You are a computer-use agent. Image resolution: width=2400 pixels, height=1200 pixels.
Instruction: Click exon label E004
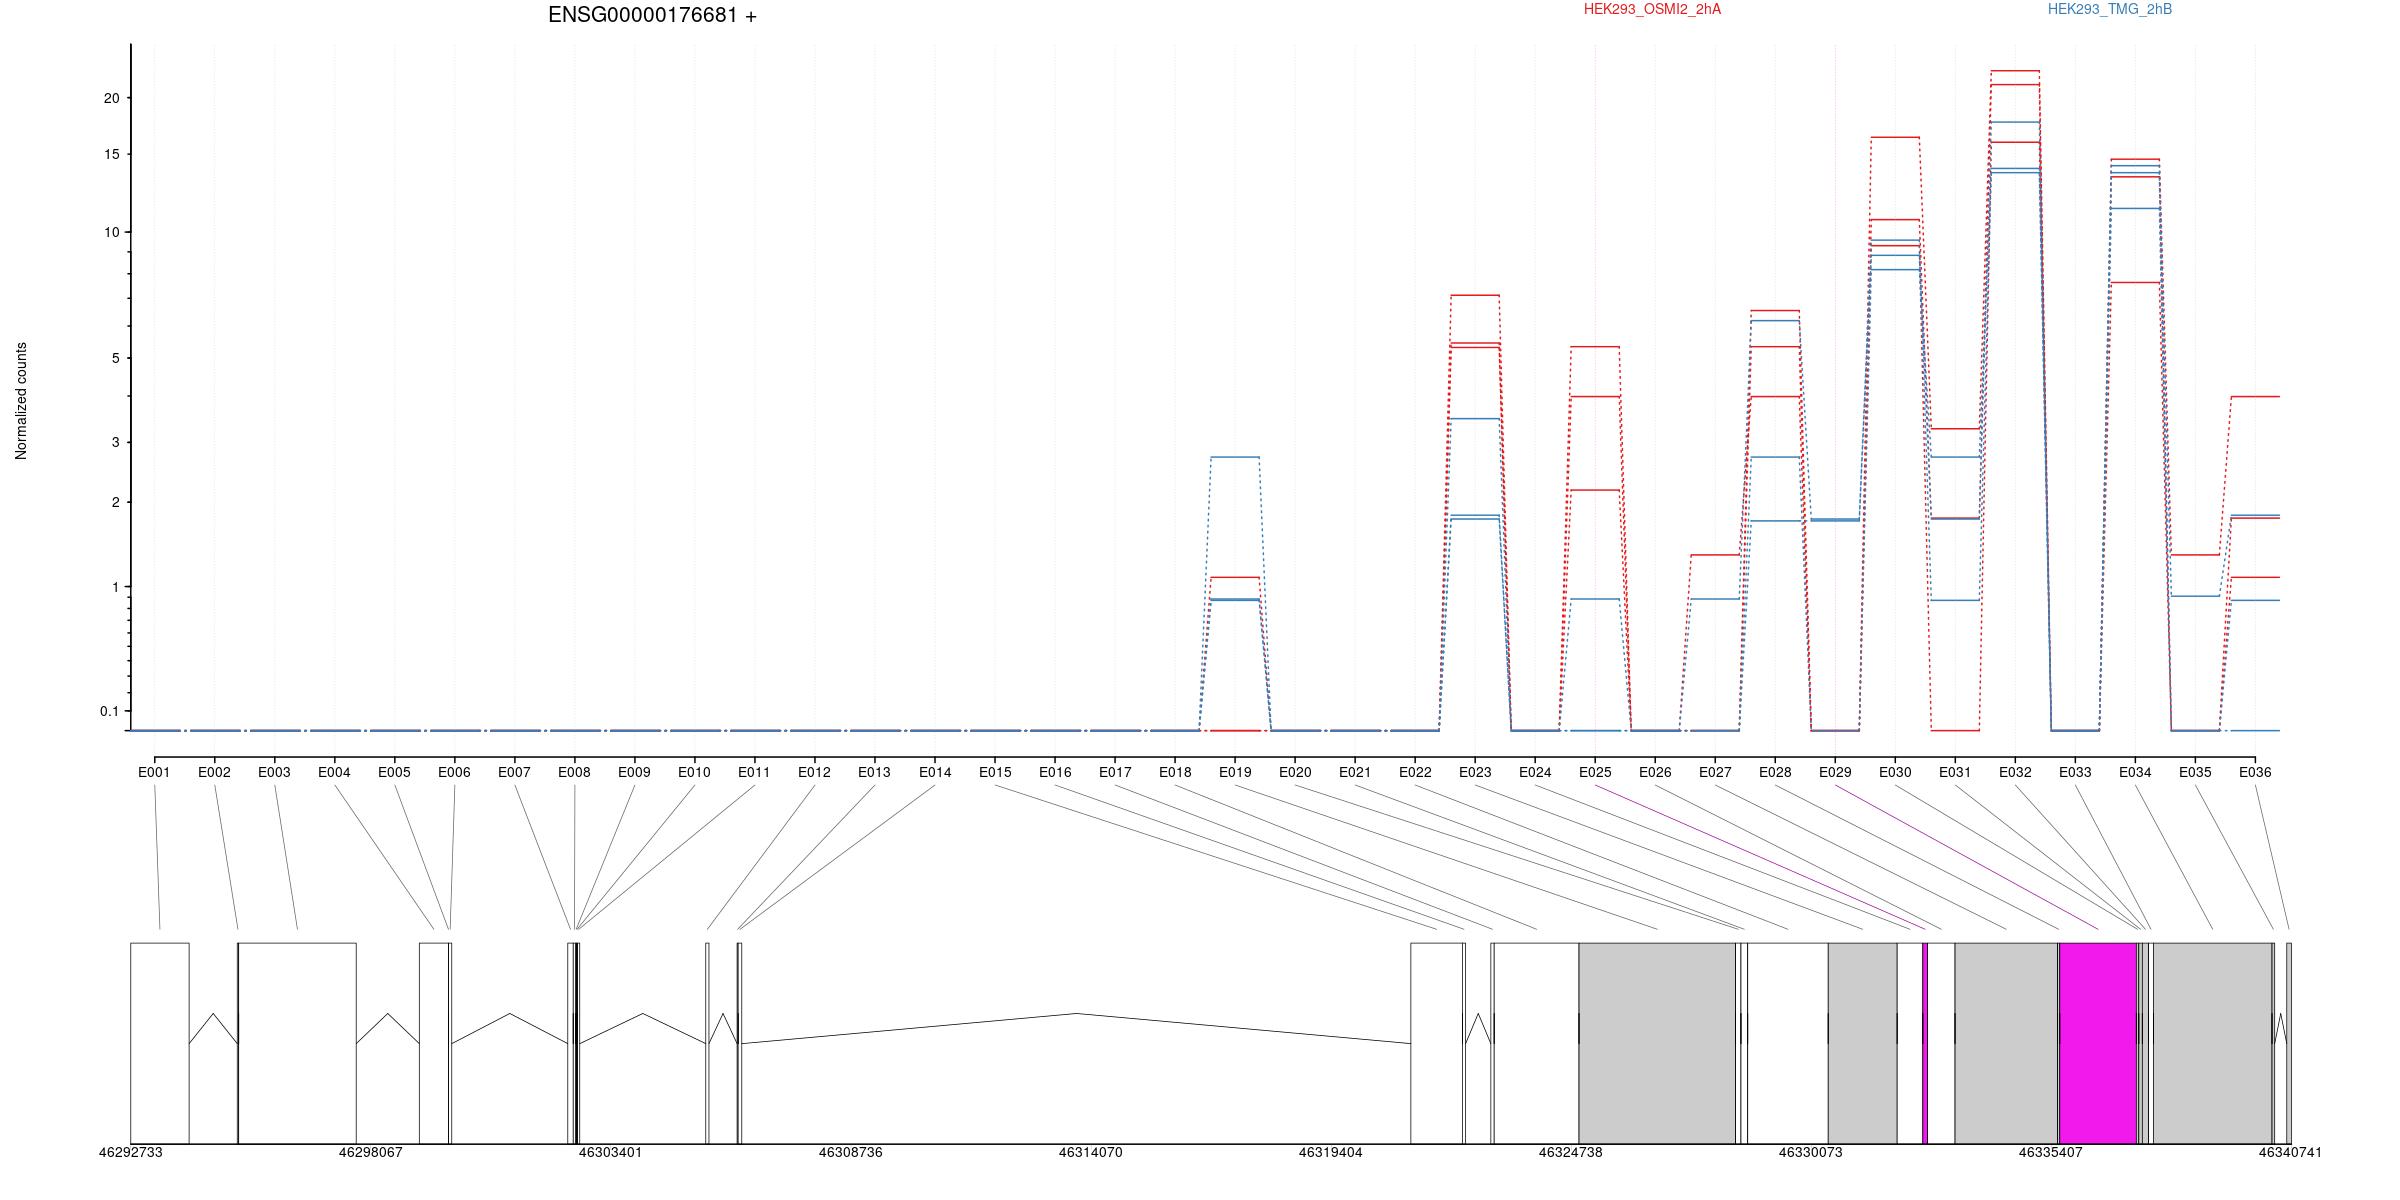pos(334,772)
